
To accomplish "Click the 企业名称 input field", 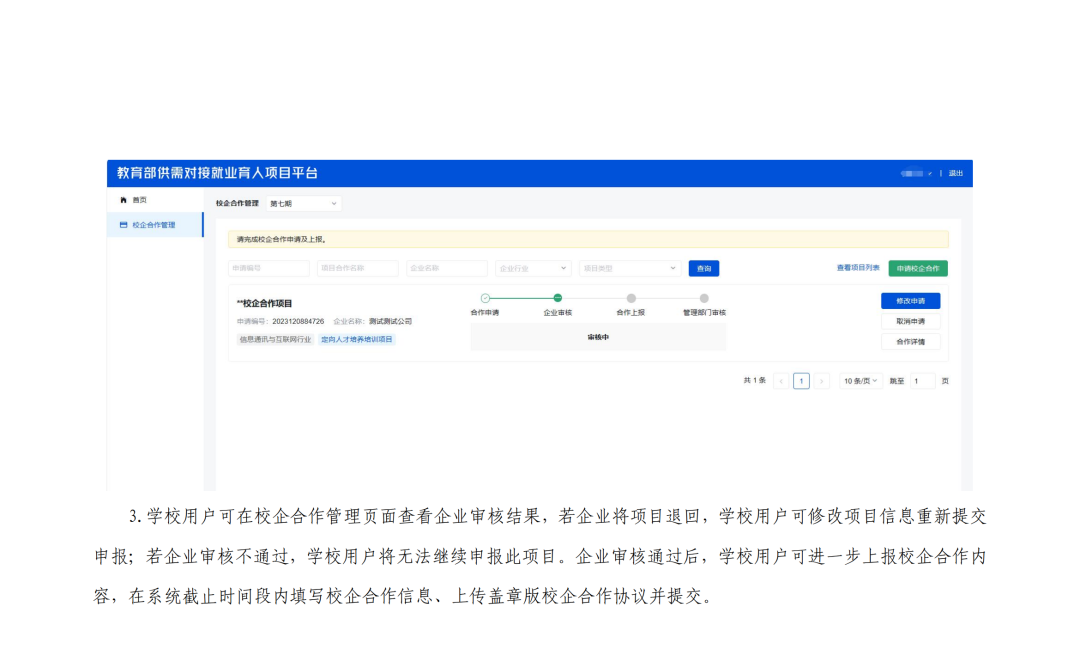I will [446, 267].
